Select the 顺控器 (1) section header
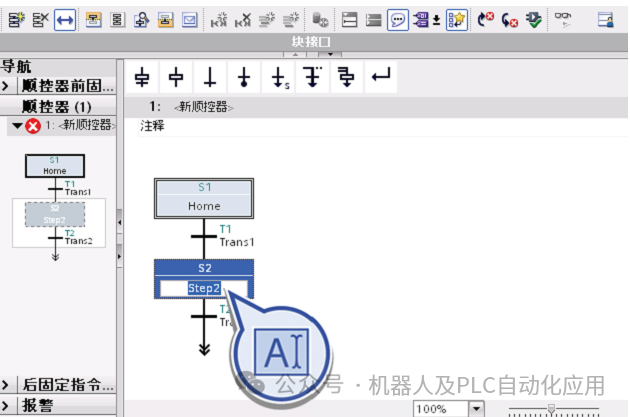The width and height of the screenshot is (630, 417). [57, 106]
